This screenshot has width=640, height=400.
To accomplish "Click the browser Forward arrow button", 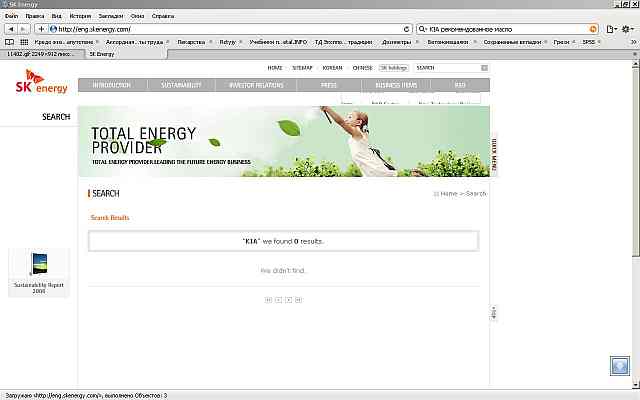I will click(24, 29).
